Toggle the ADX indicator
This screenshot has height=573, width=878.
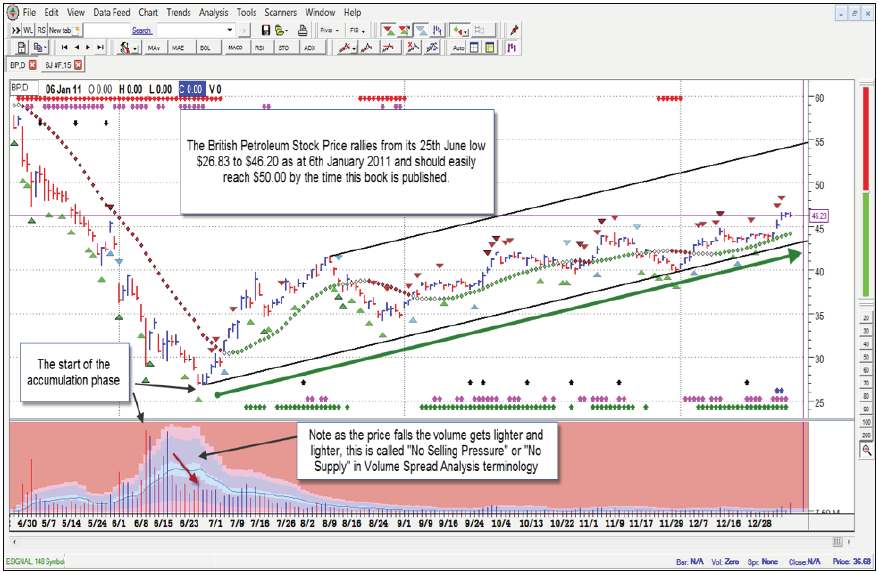click(x=310, y=48)
